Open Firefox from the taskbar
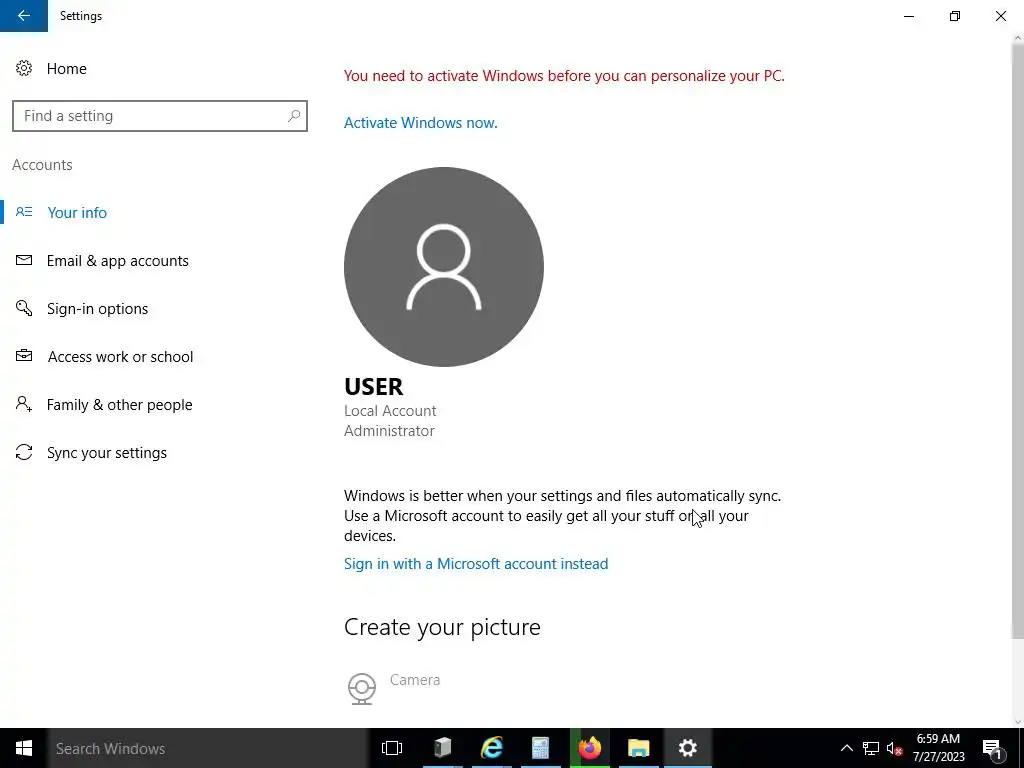 [590, 748]
